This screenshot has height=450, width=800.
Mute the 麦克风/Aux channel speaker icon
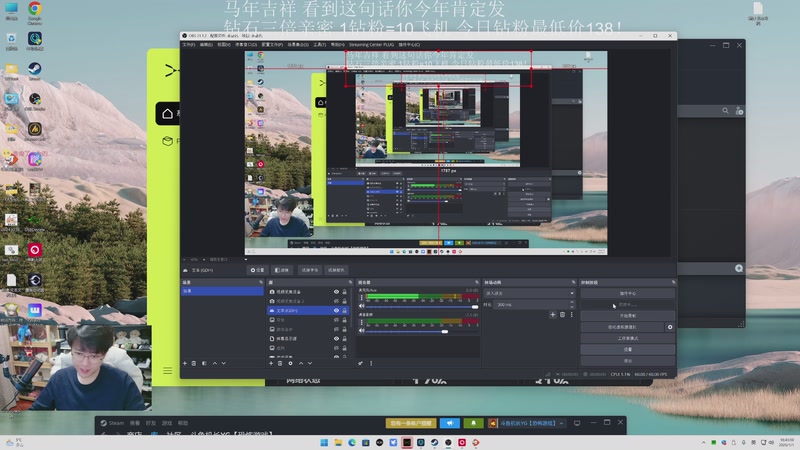click(x=362, y=306)
